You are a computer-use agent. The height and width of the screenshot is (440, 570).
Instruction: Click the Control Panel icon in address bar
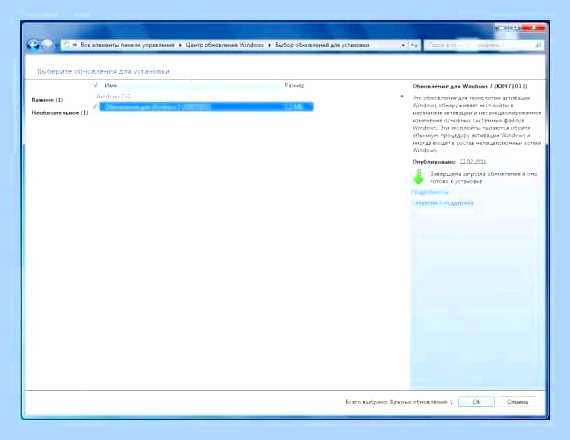[x=67, y=45]
